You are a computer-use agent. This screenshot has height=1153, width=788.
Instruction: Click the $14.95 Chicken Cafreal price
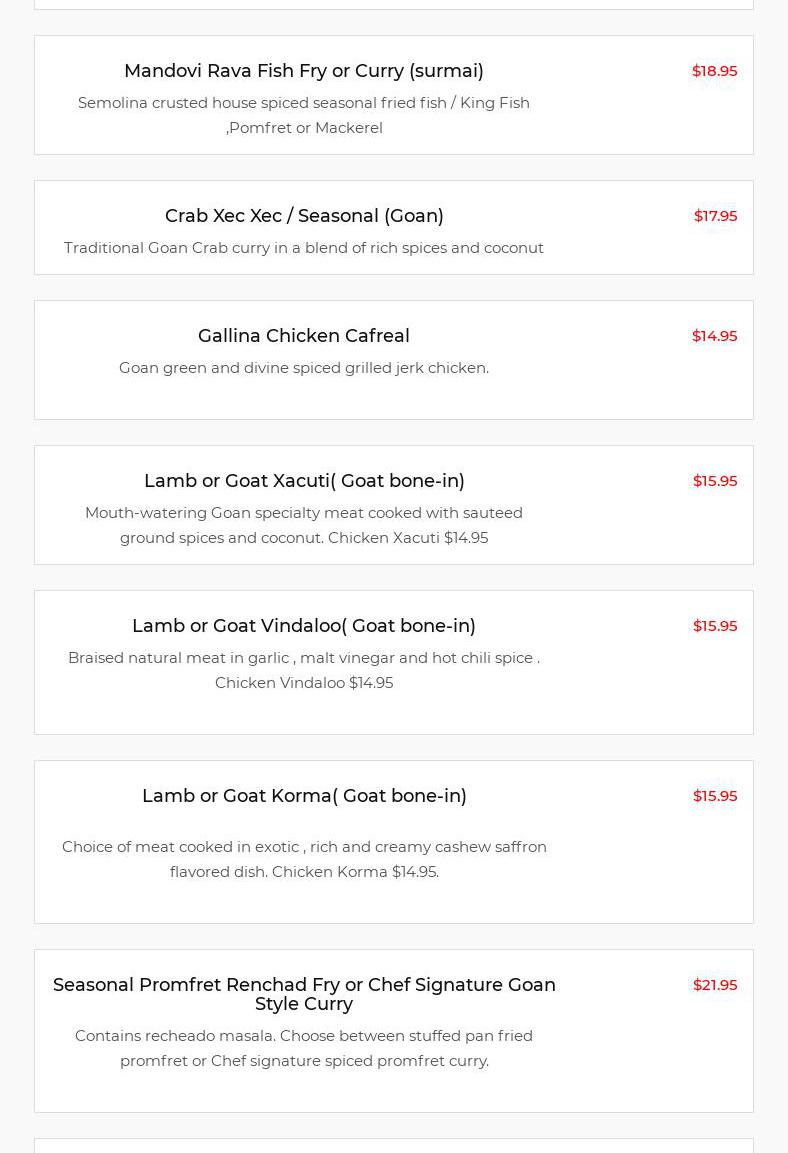tap(714, 336)
